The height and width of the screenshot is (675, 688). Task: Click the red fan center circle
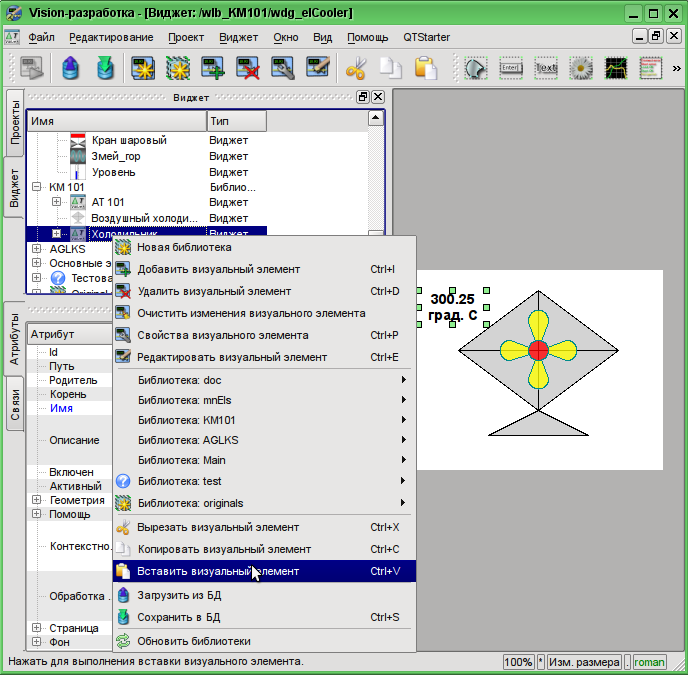(x=538, y=350)
